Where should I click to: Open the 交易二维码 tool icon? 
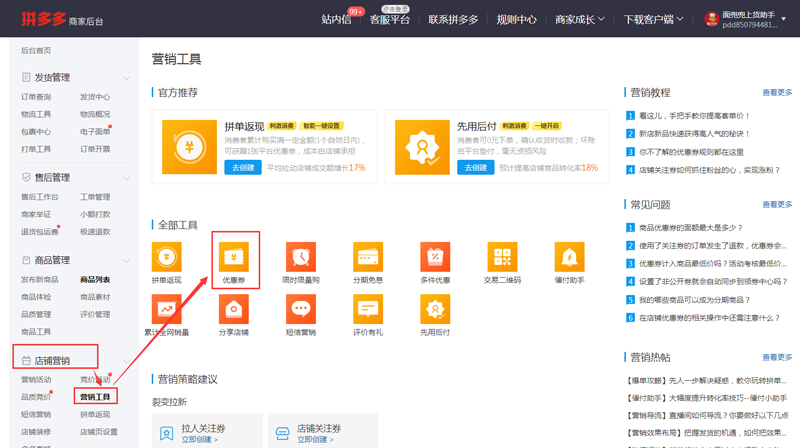502,257
